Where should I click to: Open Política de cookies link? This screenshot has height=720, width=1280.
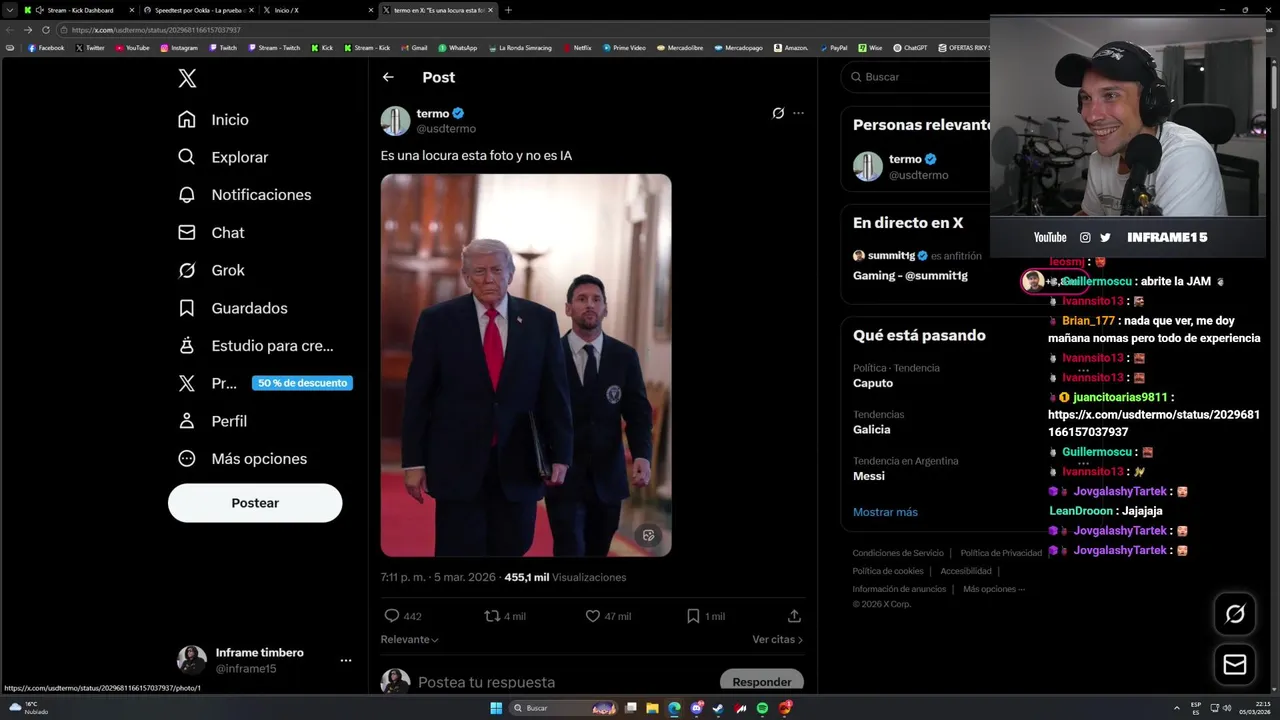[x=888, y=571]
